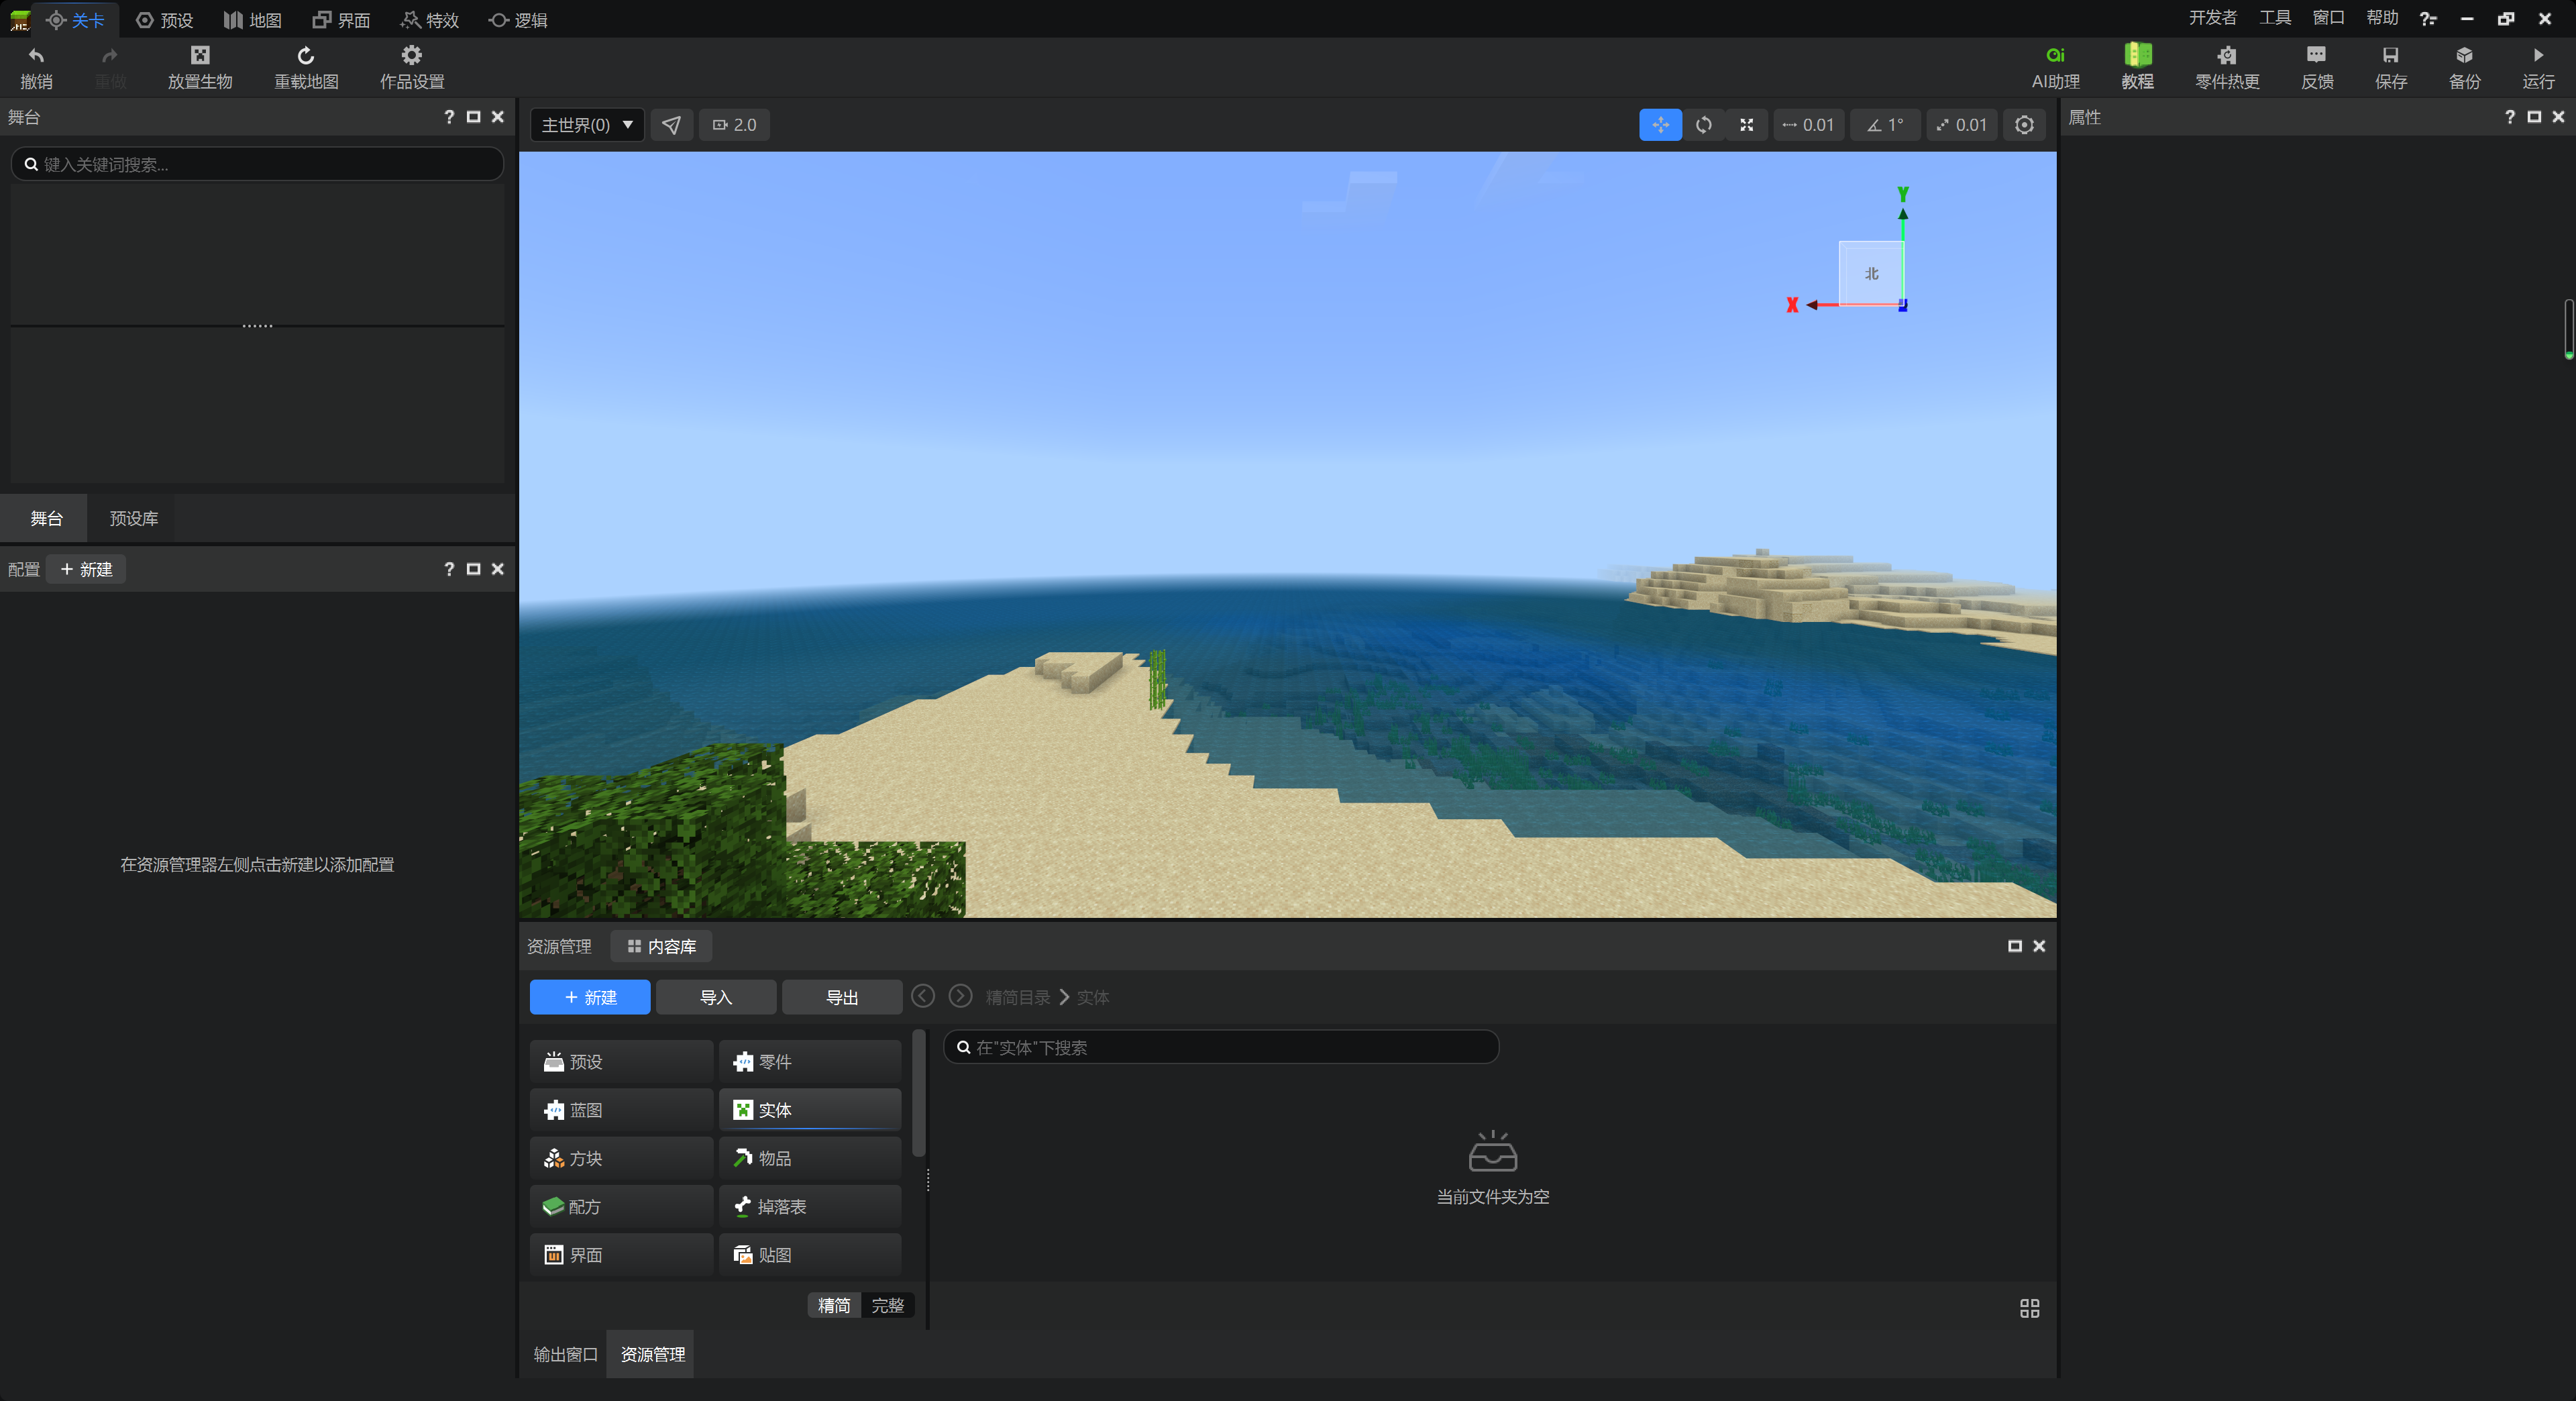Image resolution: width=2576 pixels, height=1401 pixels.
Task: Switch directory view to 完整 mode
Action: (x=887, y=1305)
